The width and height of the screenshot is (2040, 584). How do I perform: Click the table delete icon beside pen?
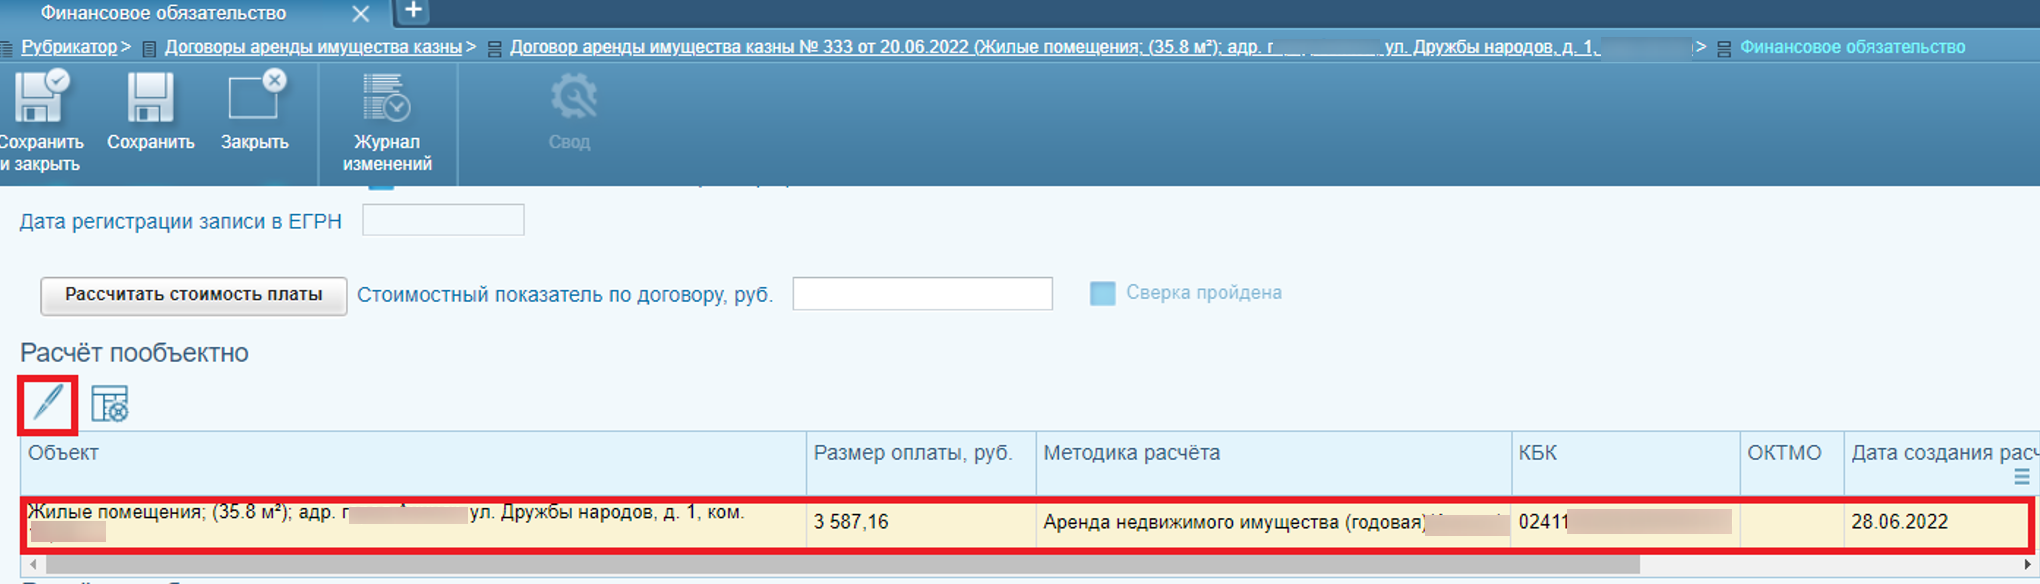pyautogui.click(x=110, y=404)
